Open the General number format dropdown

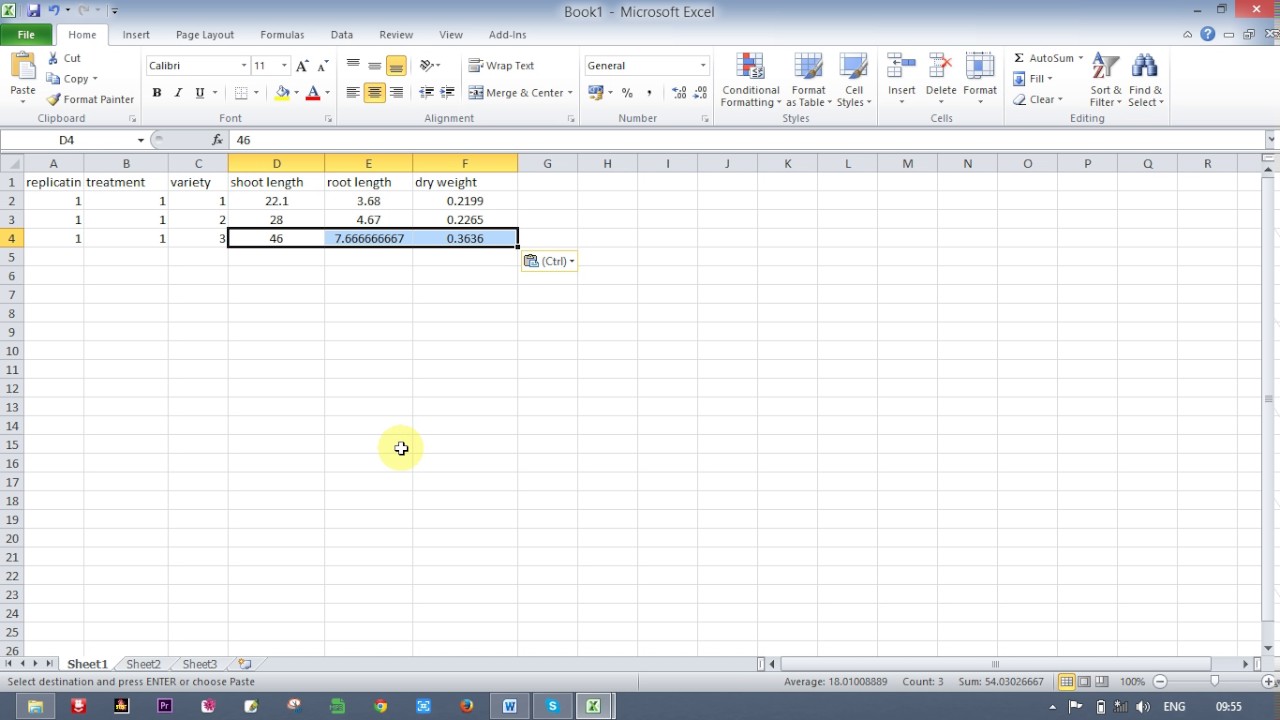pos(703,66)
